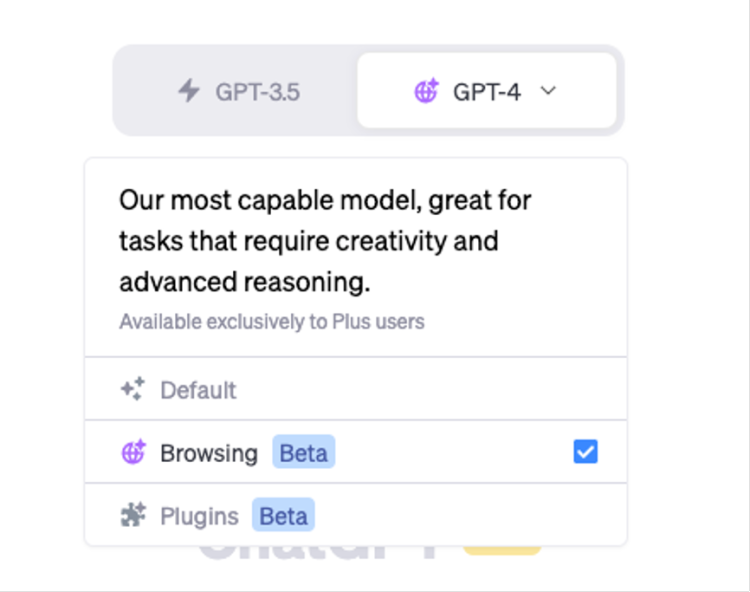This screenshot has width=750, height=592.
Task: Click the purple globe icon beside Browsing
Action: tap(132, 453)
